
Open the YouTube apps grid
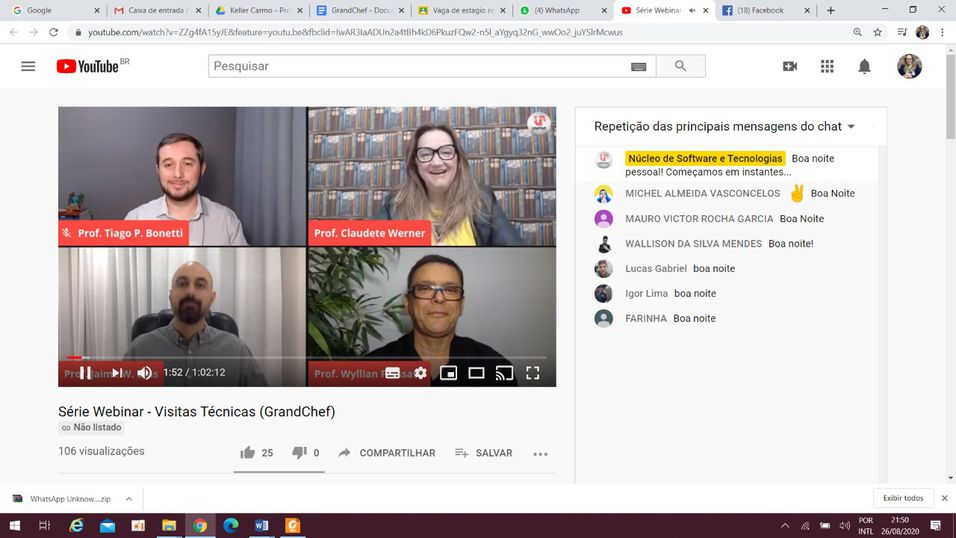(x=827, y=66)
